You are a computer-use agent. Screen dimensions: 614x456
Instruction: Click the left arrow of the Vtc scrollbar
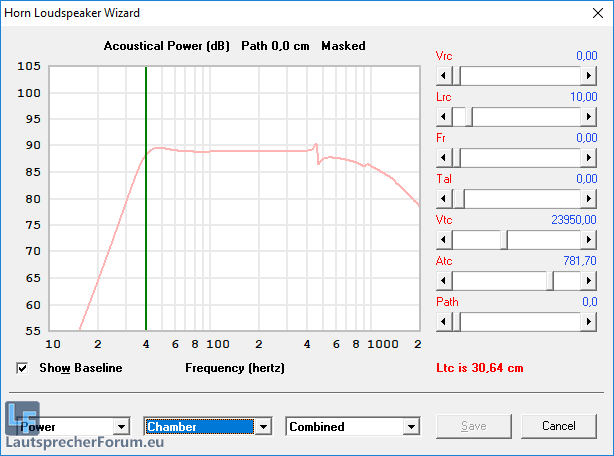(444, 239)
